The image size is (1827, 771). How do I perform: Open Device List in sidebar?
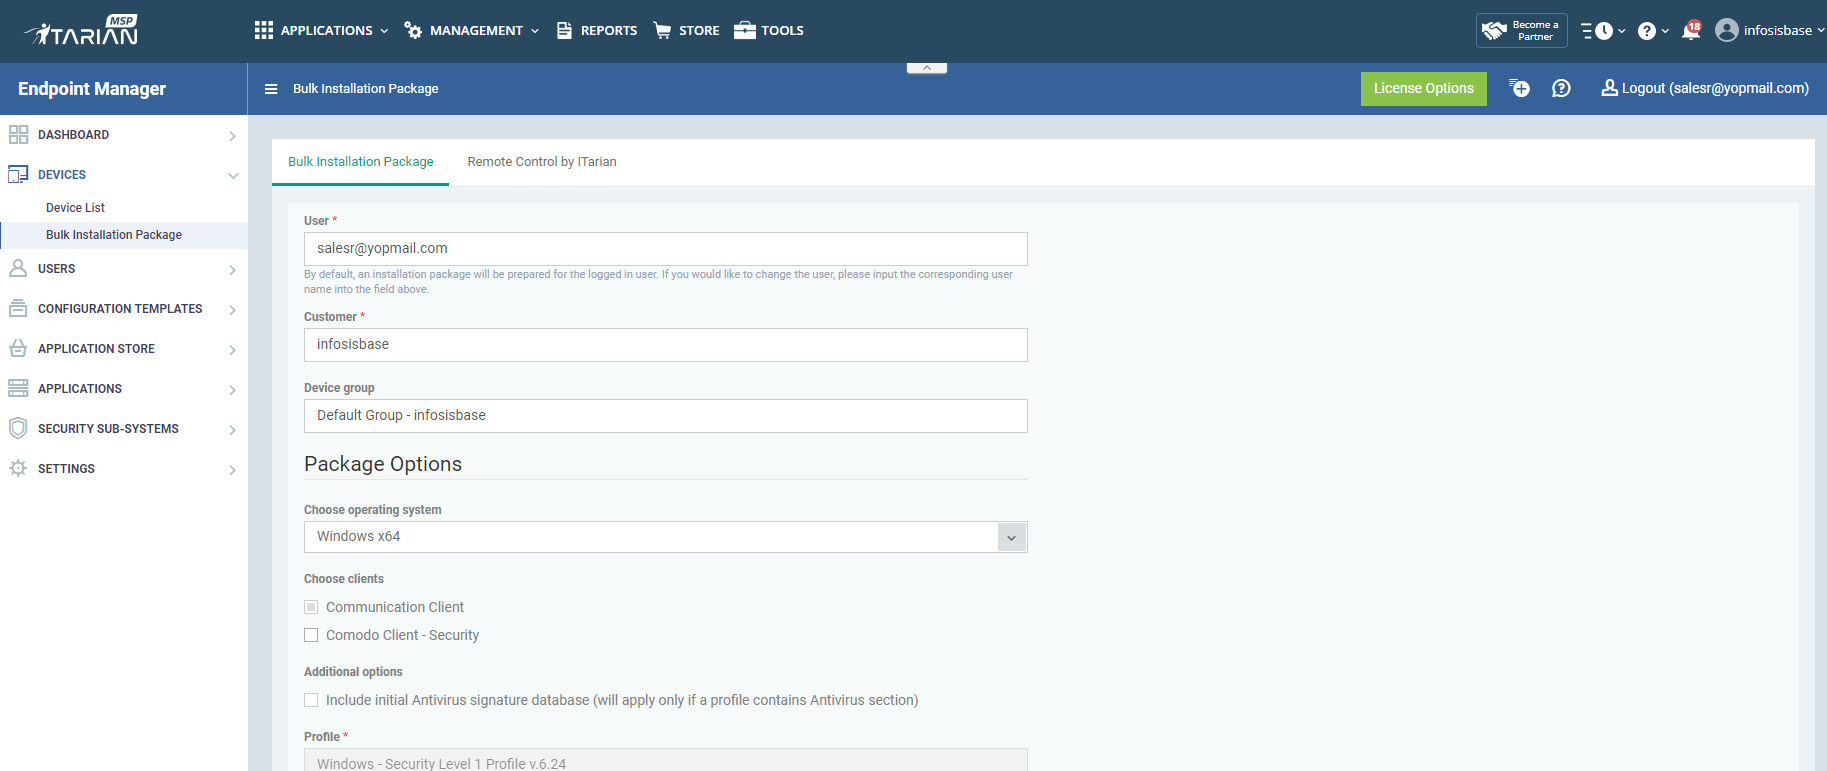(x=75, y=208)
